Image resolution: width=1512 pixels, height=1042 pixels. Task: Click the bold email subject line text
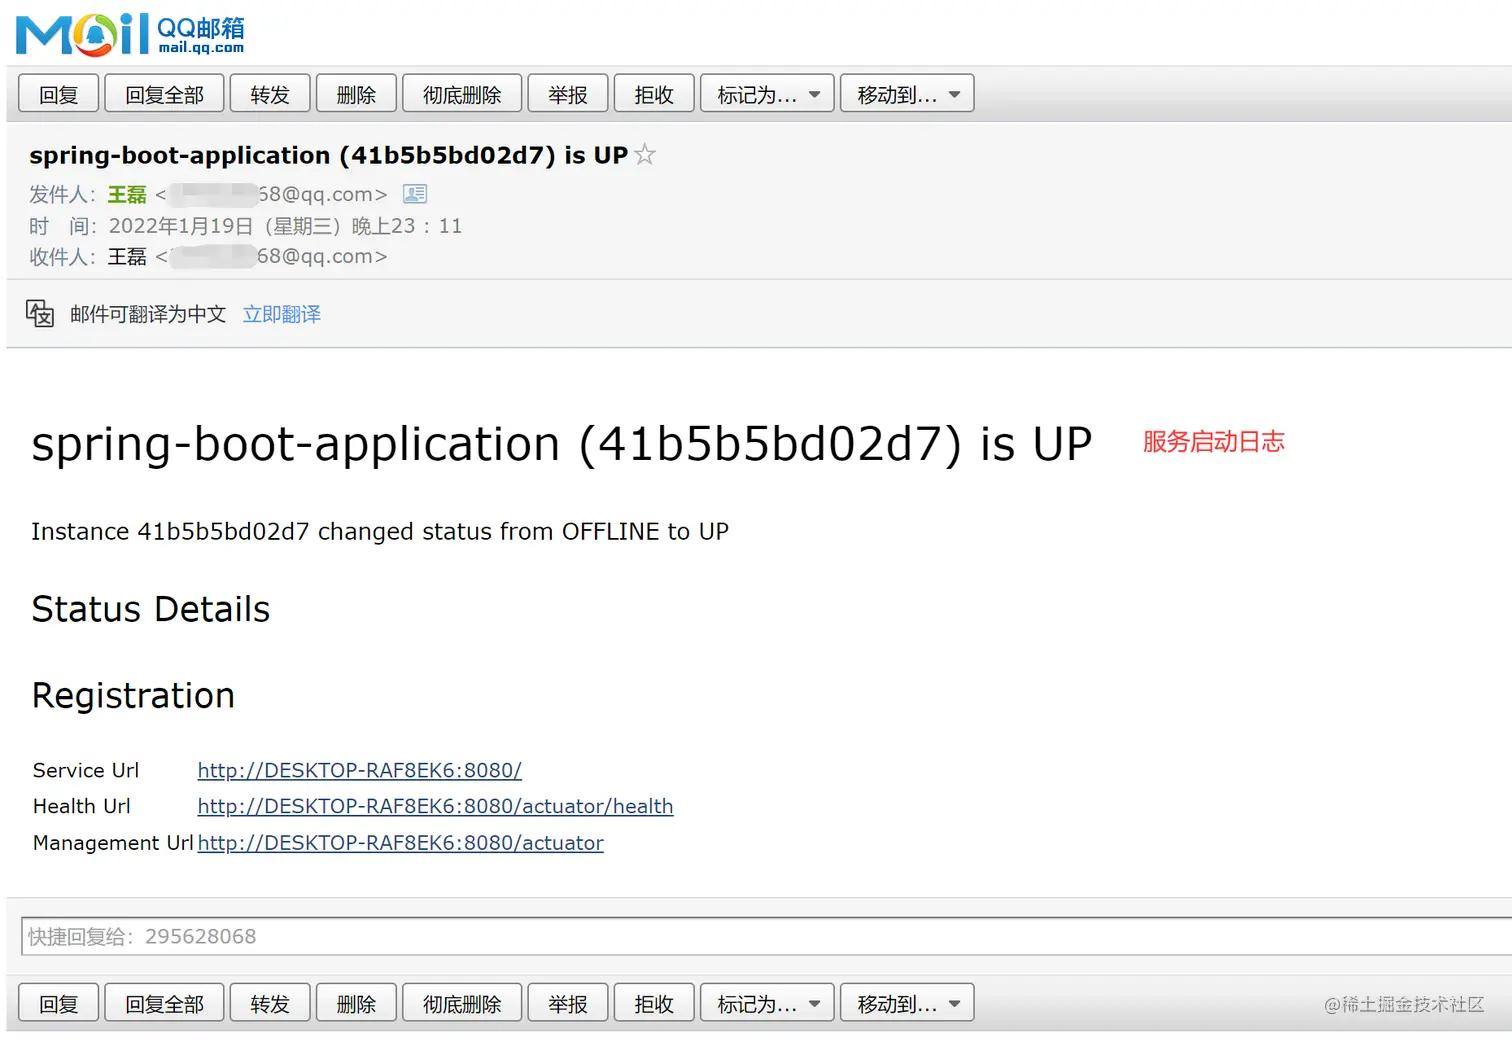click(x=328, y=155)
